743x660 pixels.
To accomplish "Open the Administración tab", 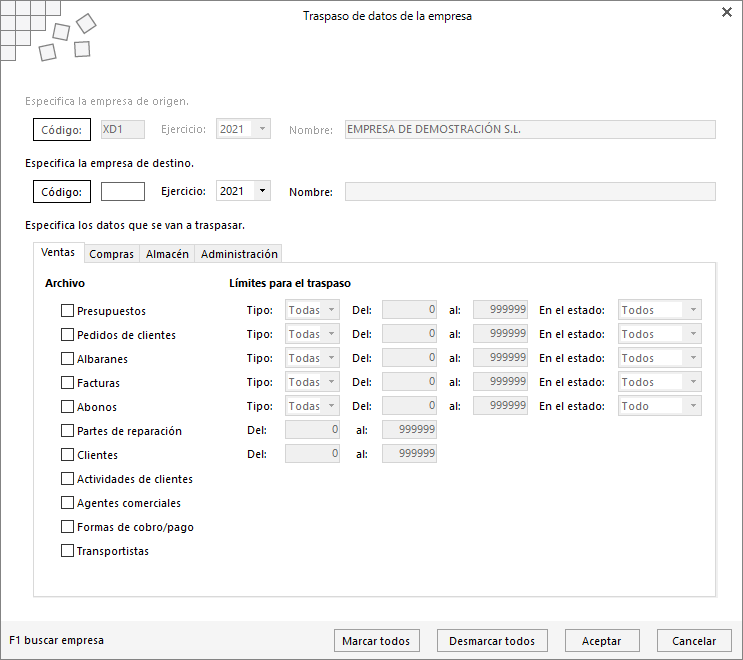I will [239, 254].
